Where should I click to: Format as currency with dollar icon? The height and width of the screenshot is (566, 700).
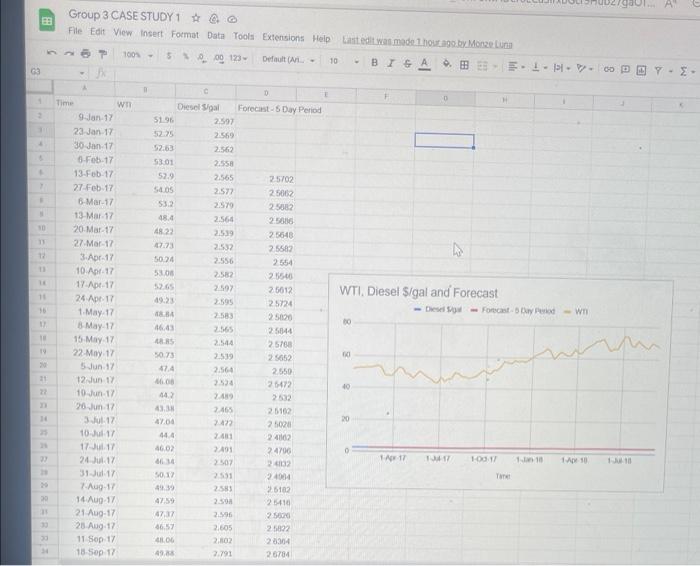[x=169, y=56]
